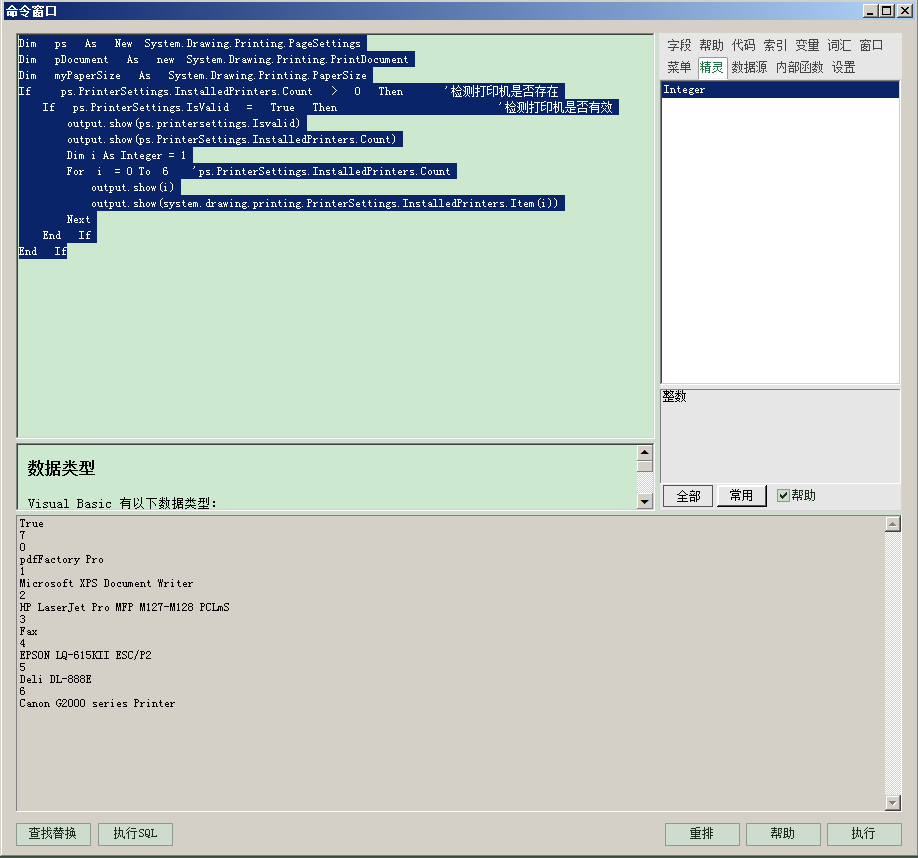Click the 重排 button
Screen dimensions: 918x858
click(701, 833)
